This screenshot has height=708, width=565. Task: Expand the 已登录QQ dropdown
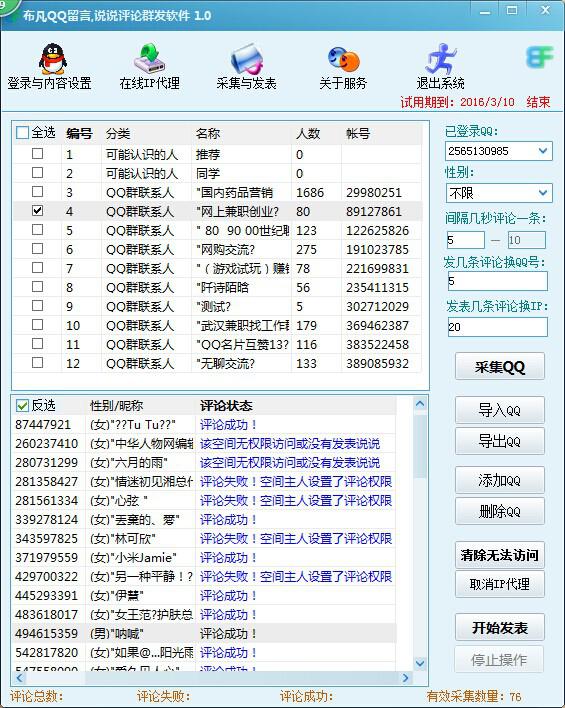543,151
